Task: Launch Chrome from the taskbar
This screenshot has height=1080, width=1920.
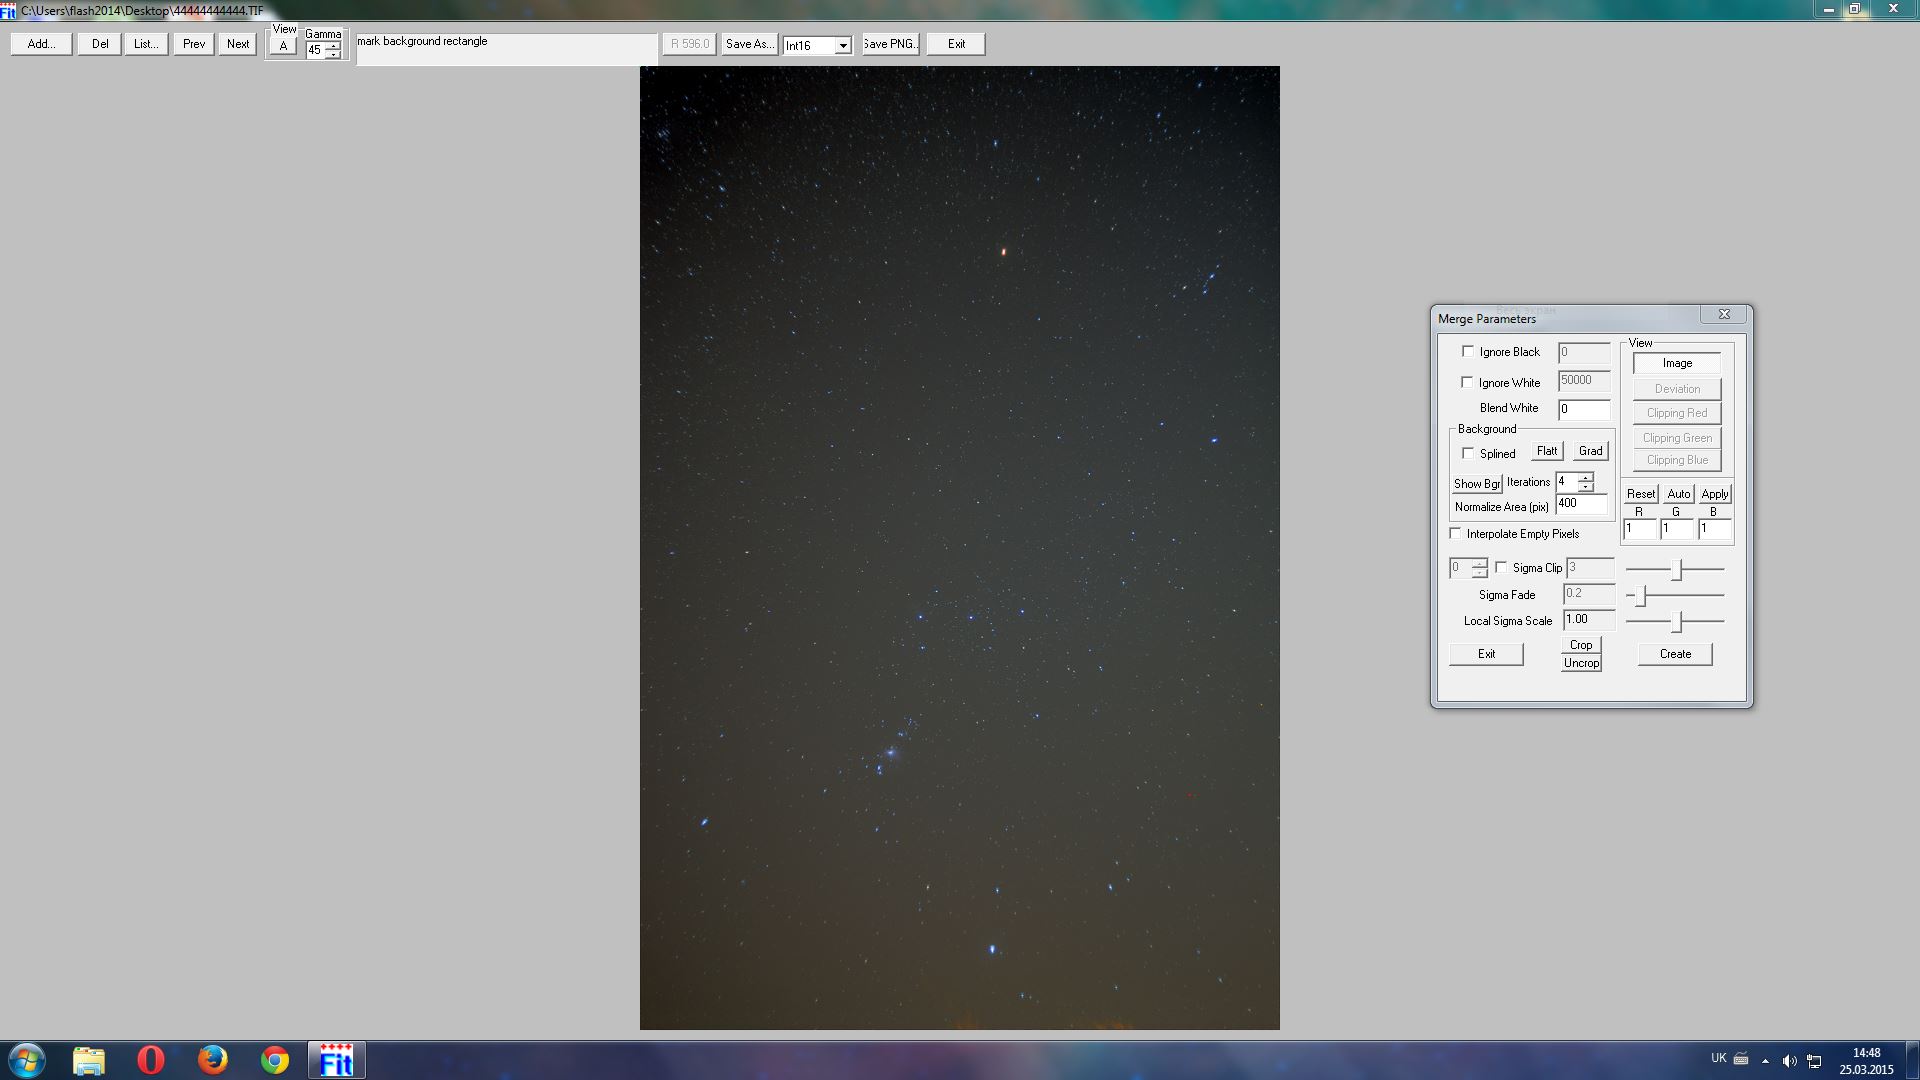Action: pos(275,1060)
